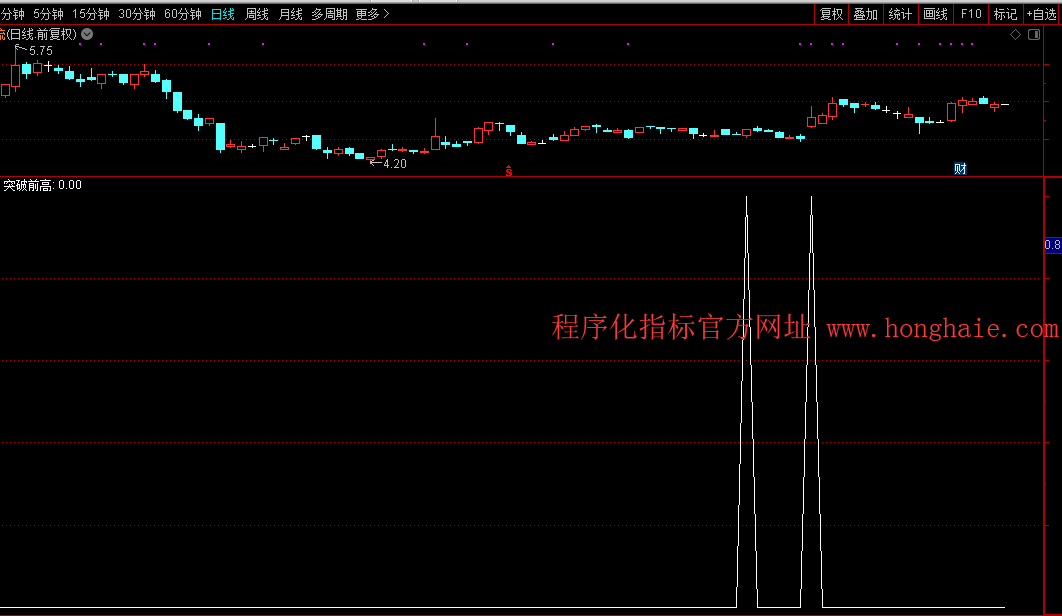Click the diamond icon above the price axis
This screenshot has width=1062, height=616.
click(1015, 34)
